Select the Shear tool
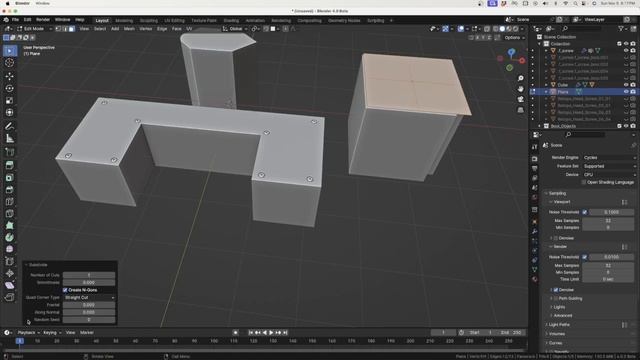 point(9,285)
